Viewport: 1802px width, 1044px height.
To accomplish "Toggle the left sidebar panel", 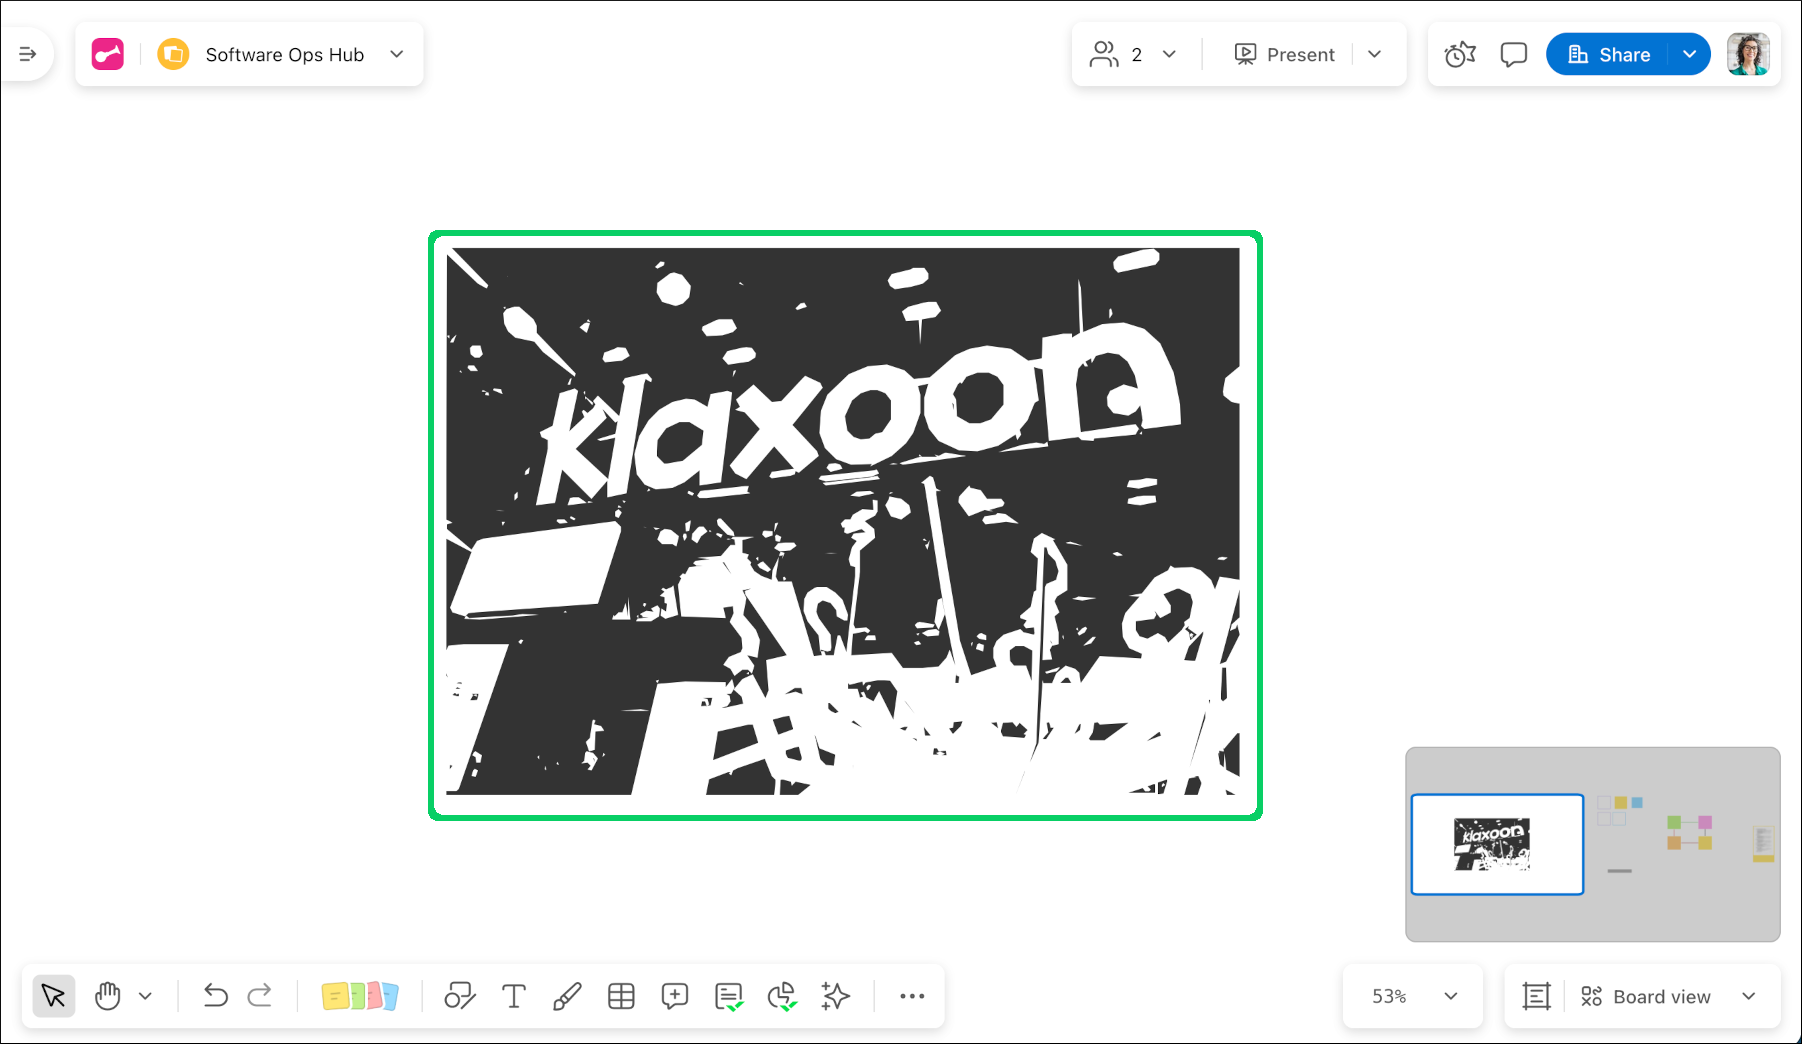I will (x=28, y=54).
